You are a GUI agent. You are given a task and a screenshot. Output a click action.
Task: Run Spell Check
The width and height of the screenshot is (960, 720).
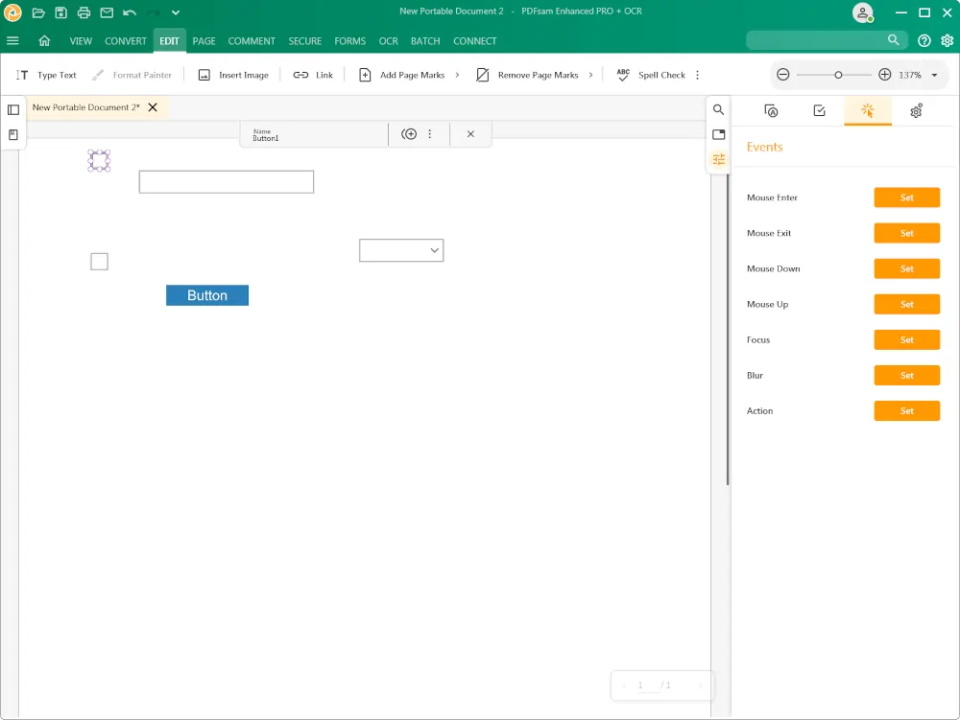[651, 75]
